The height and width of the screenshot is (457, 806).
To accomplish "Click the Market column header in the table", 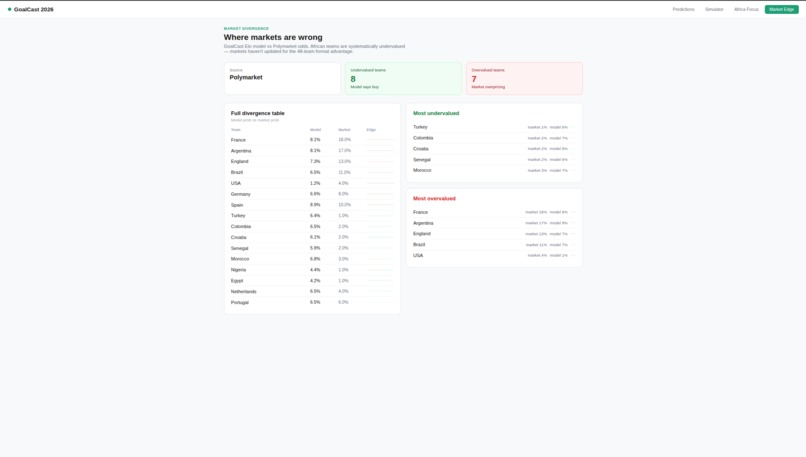I will (344, 130).
